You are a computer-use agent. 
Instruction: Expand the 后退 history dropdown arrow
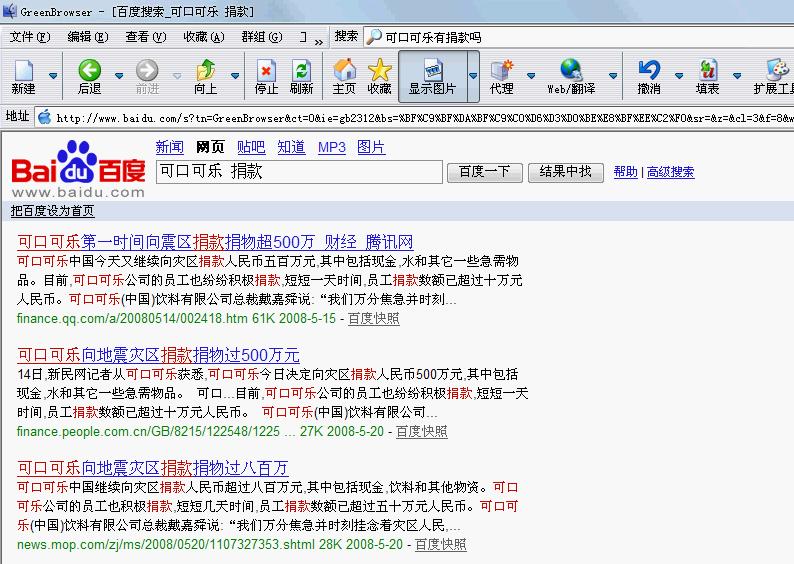(x=119, y=76)
